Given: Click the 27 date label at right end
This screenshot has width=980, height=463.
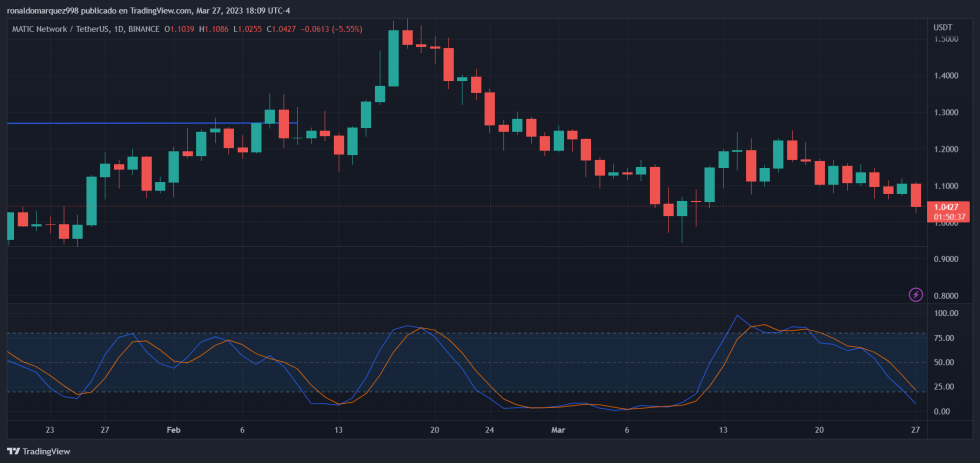Looking at the screenshot, I should click(915, 430).
